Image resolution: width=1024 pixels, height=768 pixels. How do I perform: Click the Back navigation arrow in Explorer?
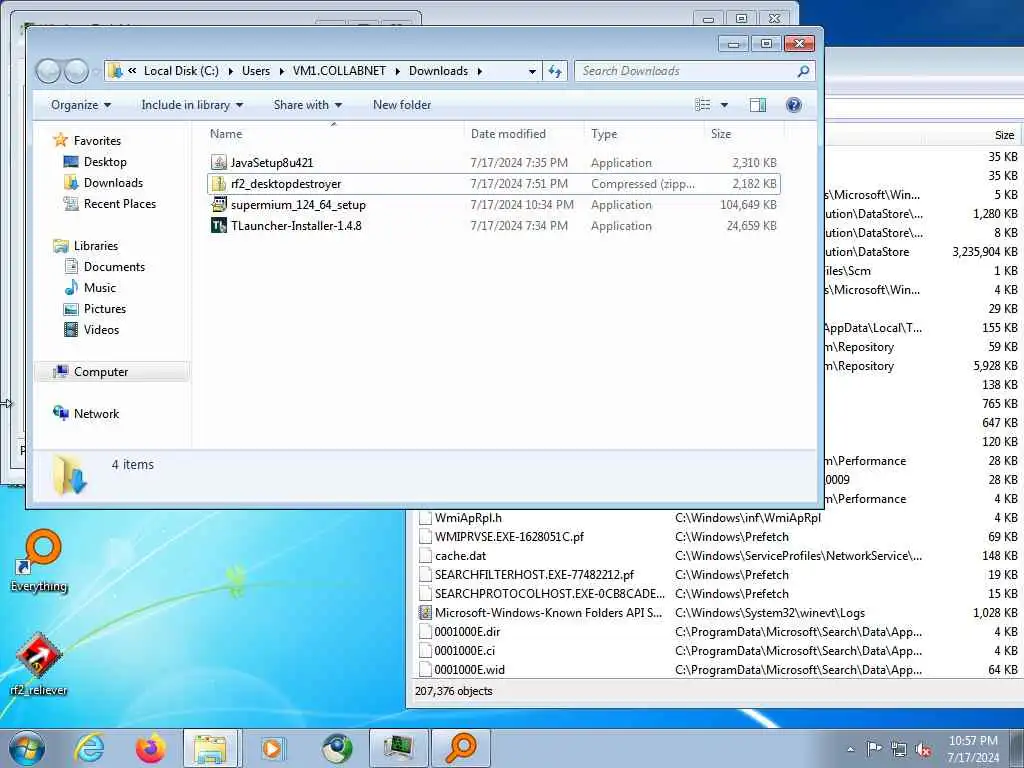pos(48,71)
